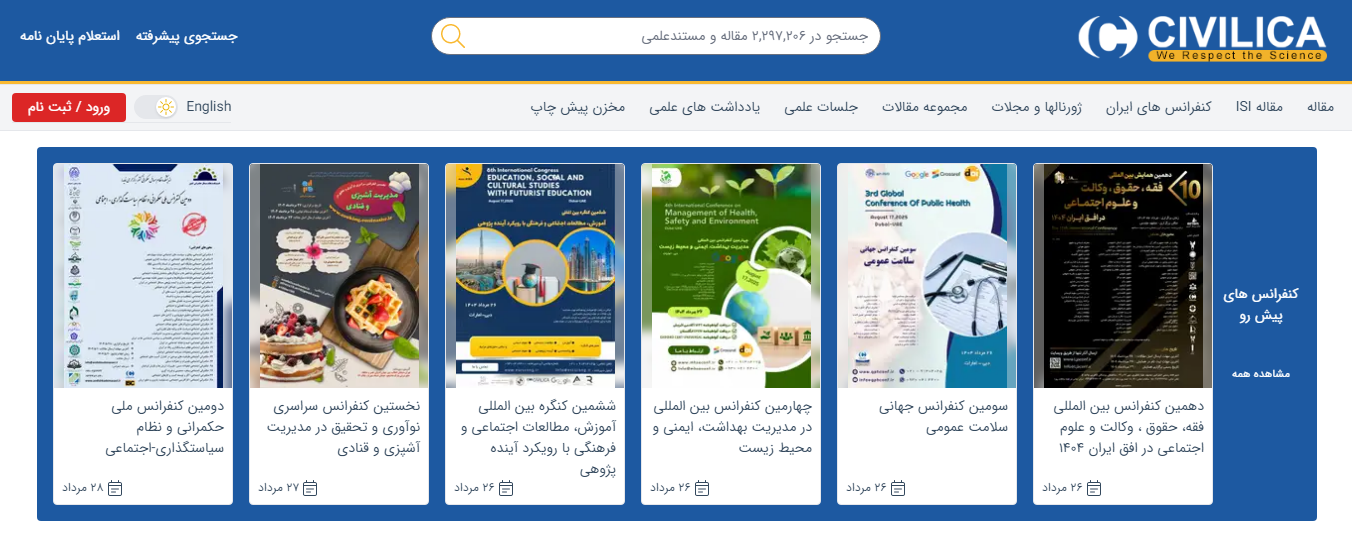Open the مقاله ISI menu item
The image size is (1352, 547).
pos(1259,107)
